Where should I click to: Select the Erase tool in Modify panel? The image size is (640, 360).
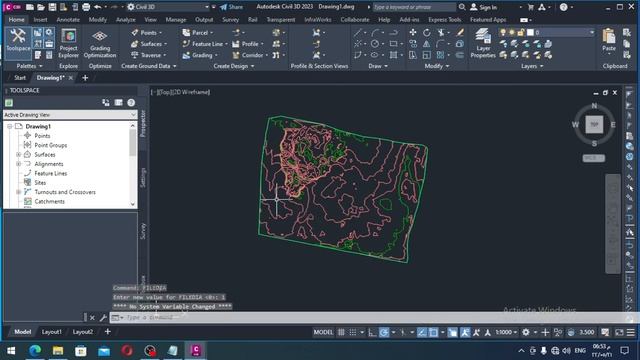tap(460, 32)
